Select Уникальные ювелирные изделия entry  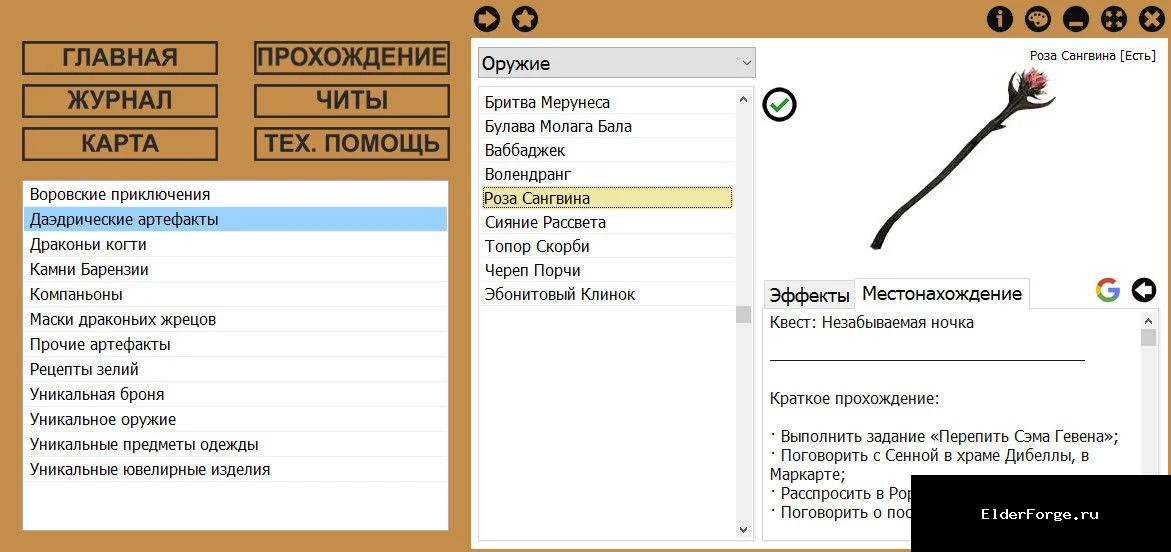pos(235,470)
